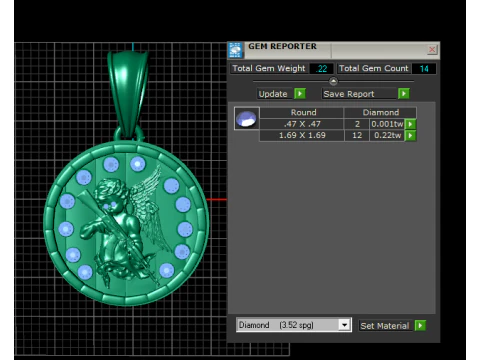
Task: Collapse panel using the divider arrow handle
Action: 333,81
